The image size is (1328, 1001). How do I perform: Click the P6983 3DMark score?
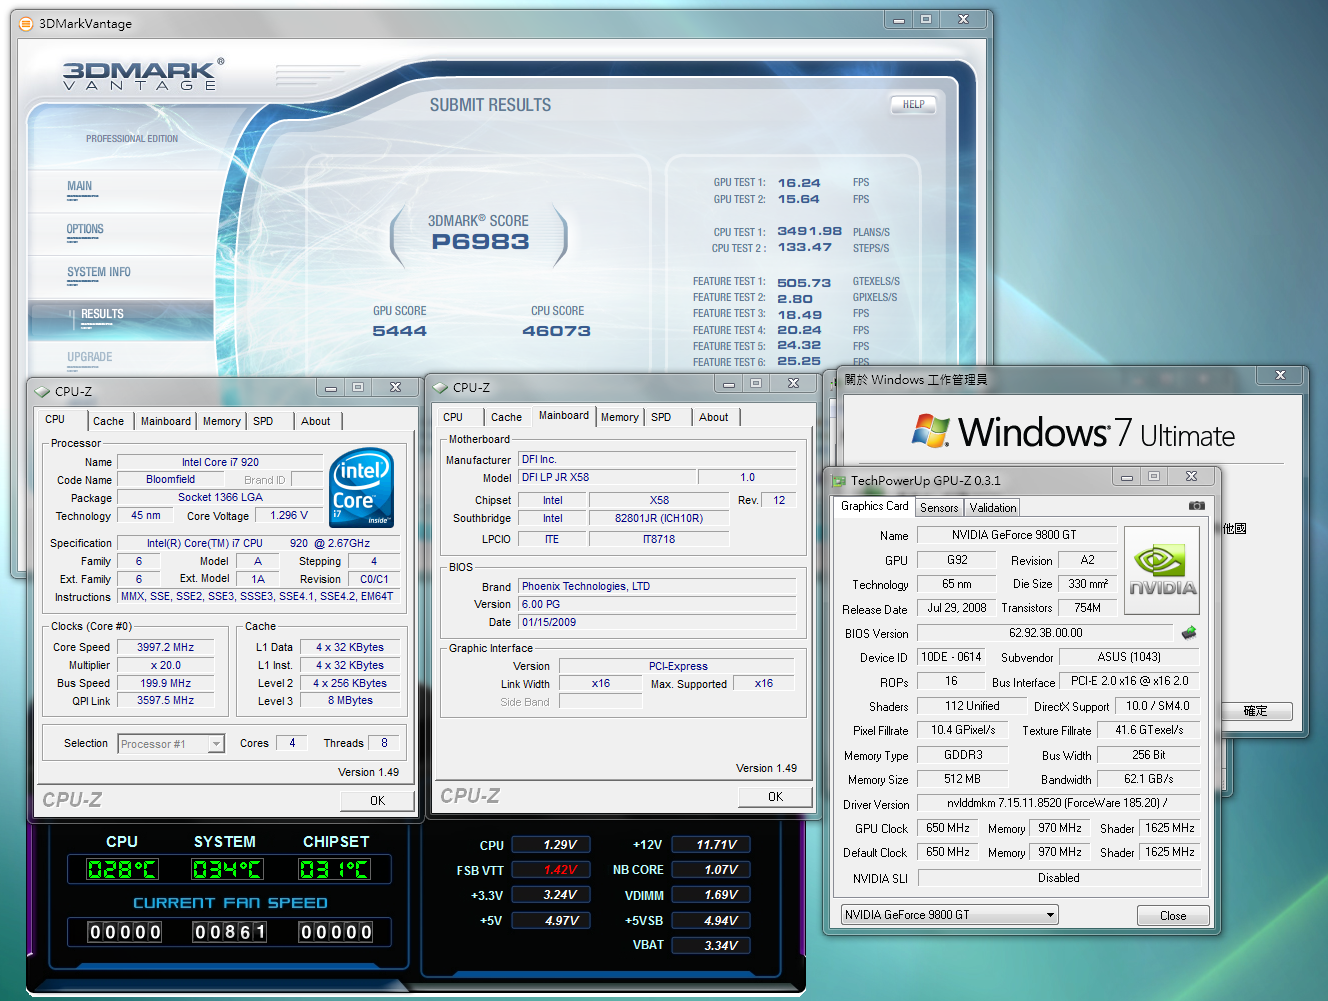tap(480, 241)
